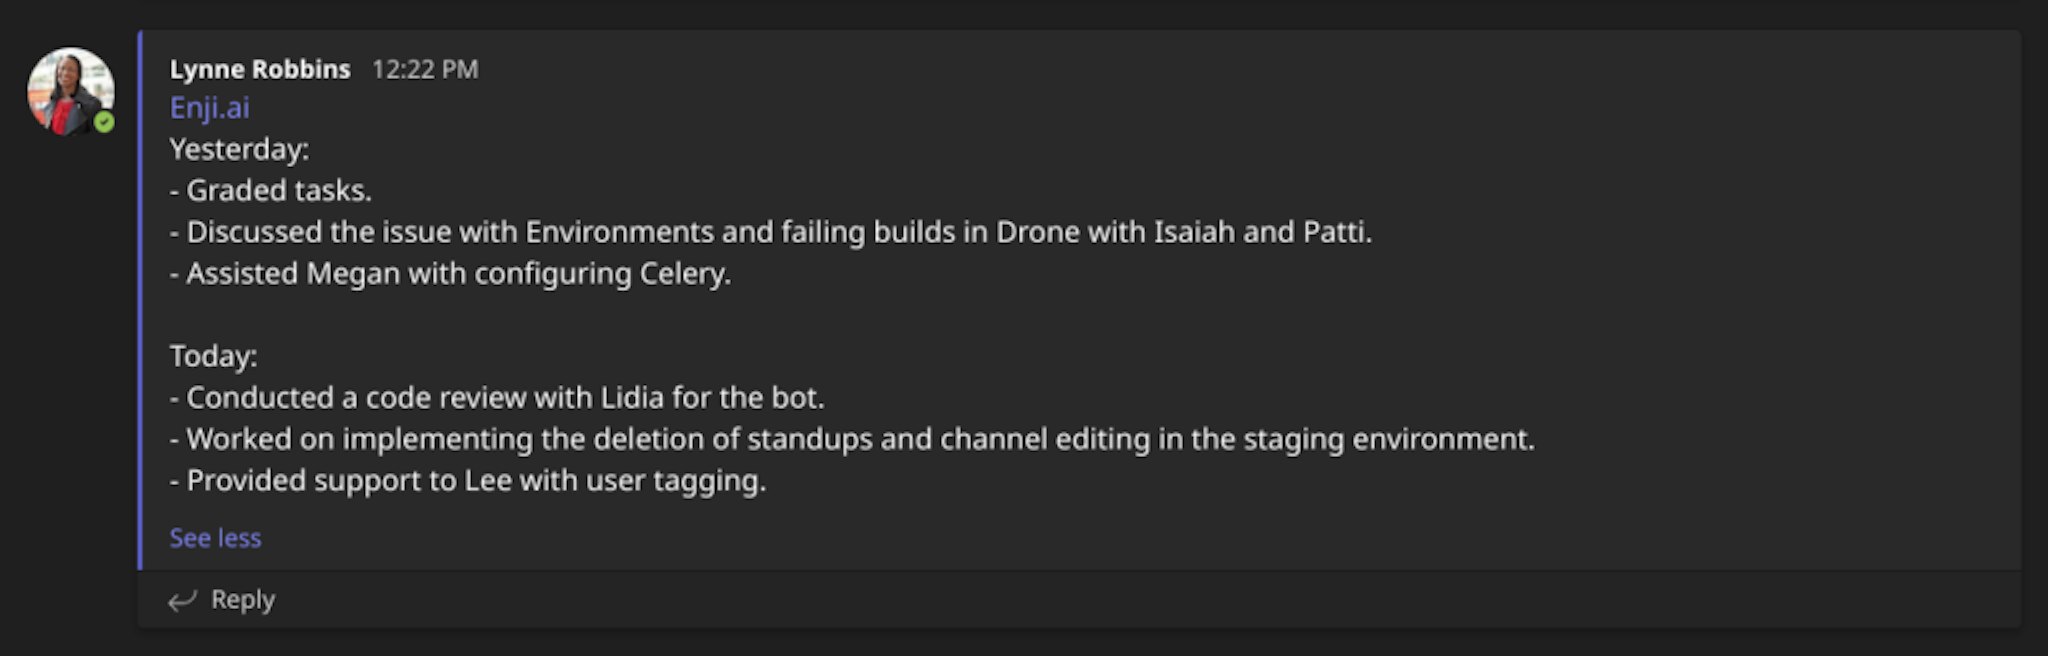Click the line about deleting standups
The image size is (2048, 656).
coord(852,439)
